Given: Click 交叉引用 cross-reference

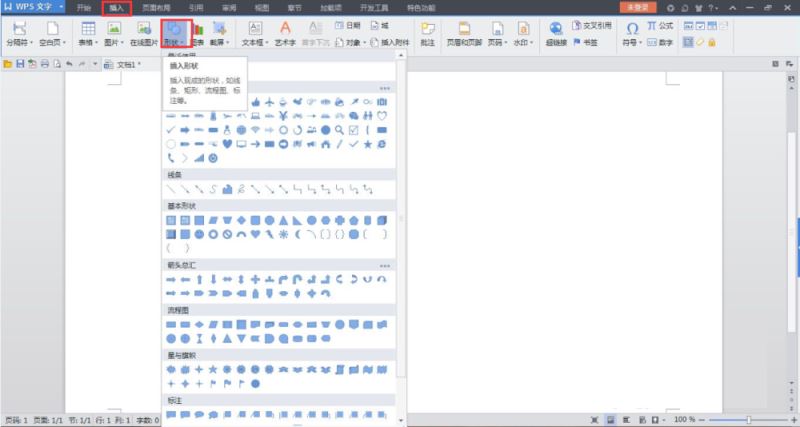Looking at the screenshot, I should click(x=592, y=26).
